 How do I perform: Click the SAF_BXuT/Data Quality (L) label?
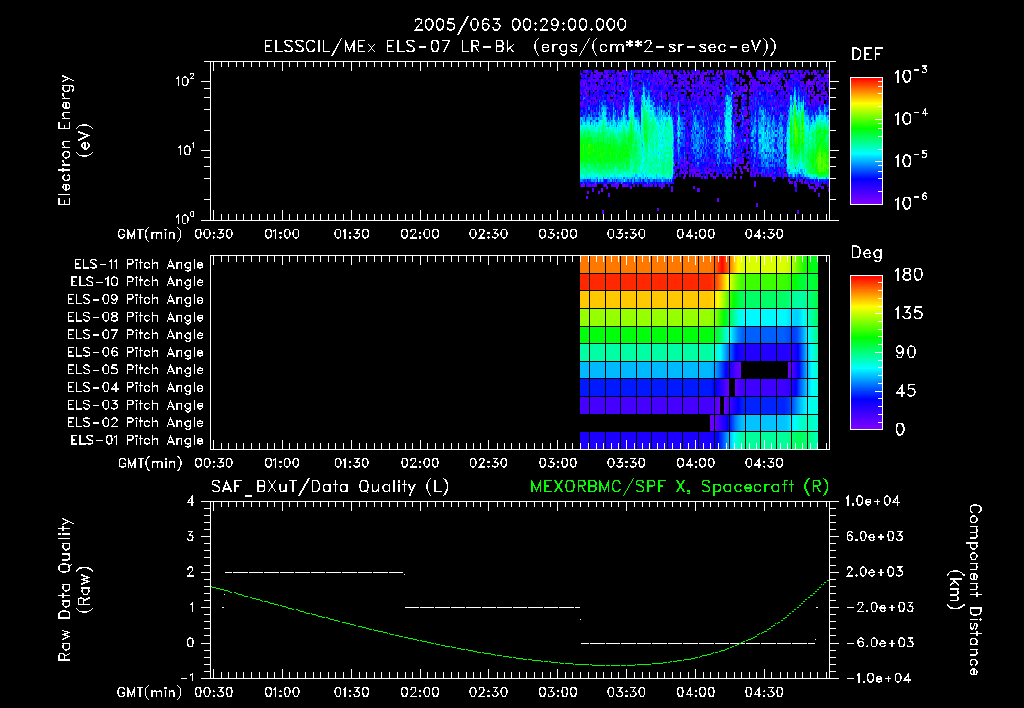coord(330,487)
